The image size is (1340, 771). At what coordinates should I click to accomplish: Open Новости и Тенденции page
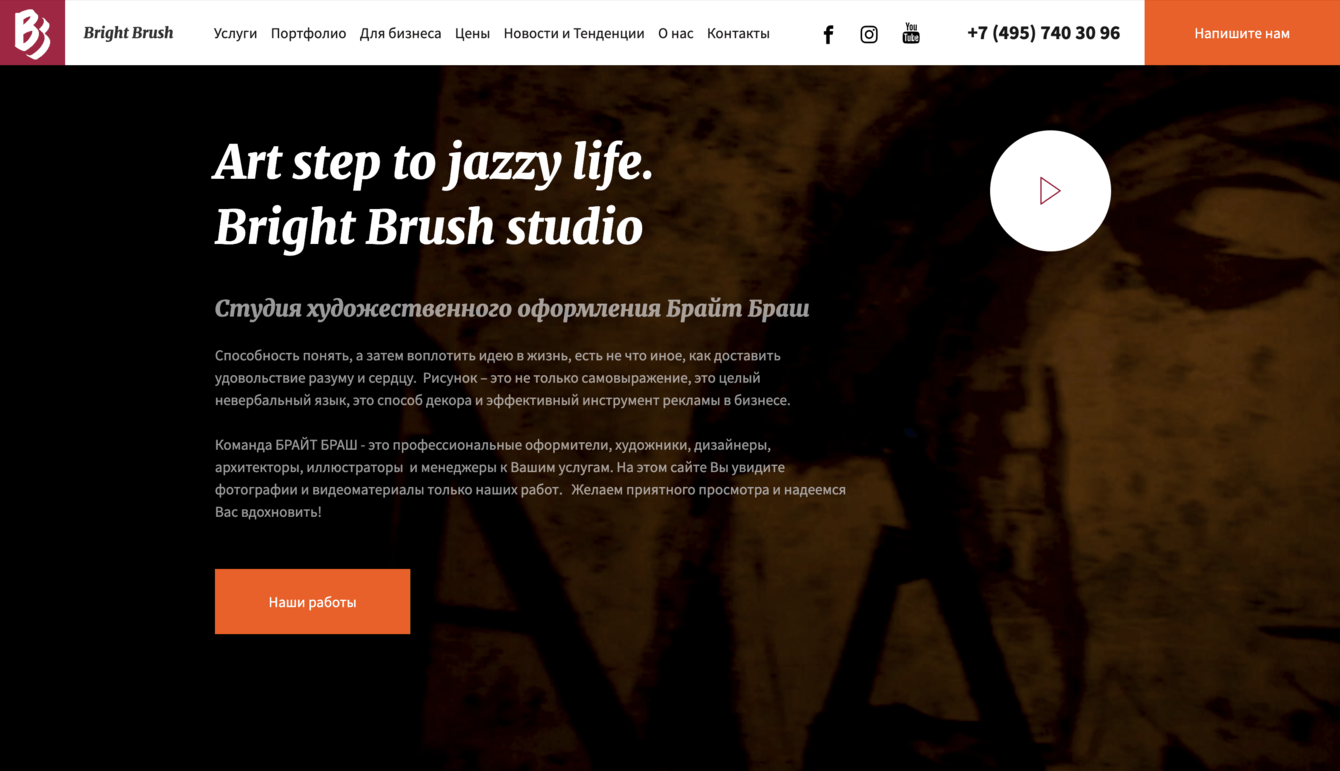[x=574, y=33]
